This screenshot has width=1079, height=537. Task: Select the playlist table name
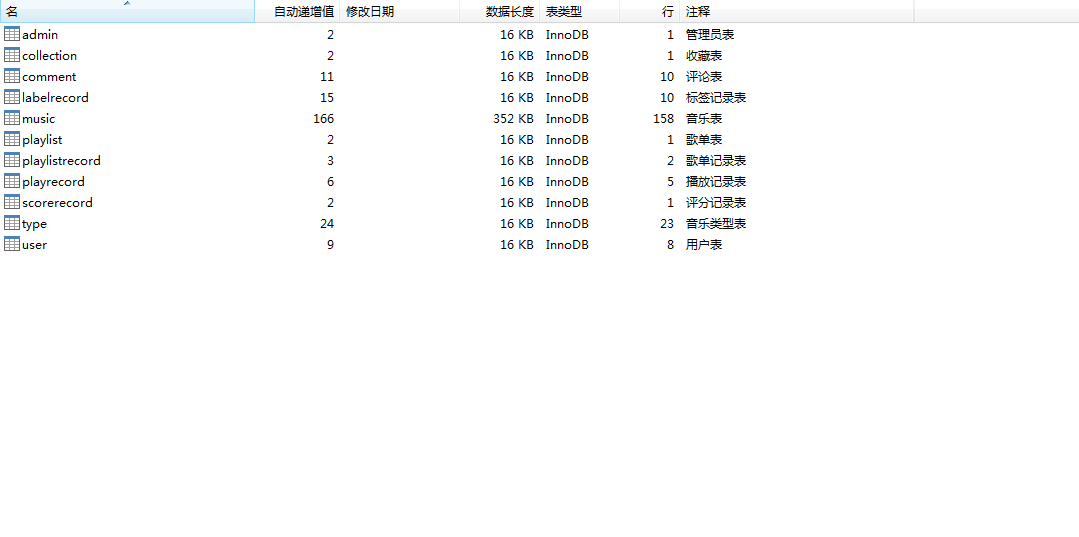(42, 140)
